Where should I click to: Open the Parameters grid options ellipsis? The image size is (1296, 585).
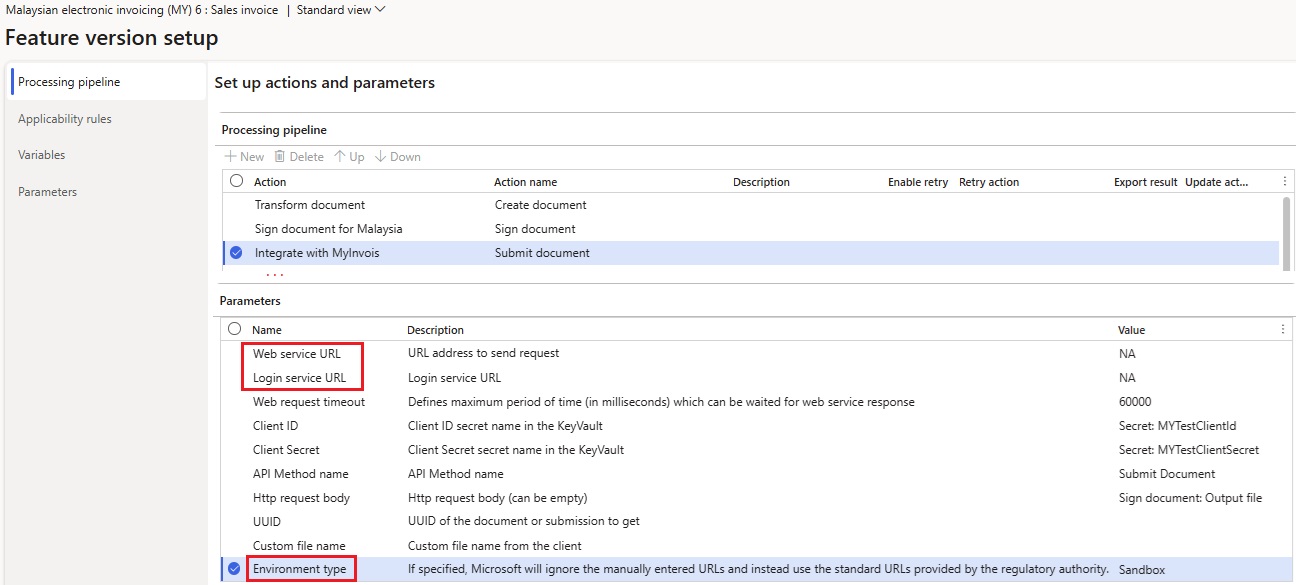1284,329
